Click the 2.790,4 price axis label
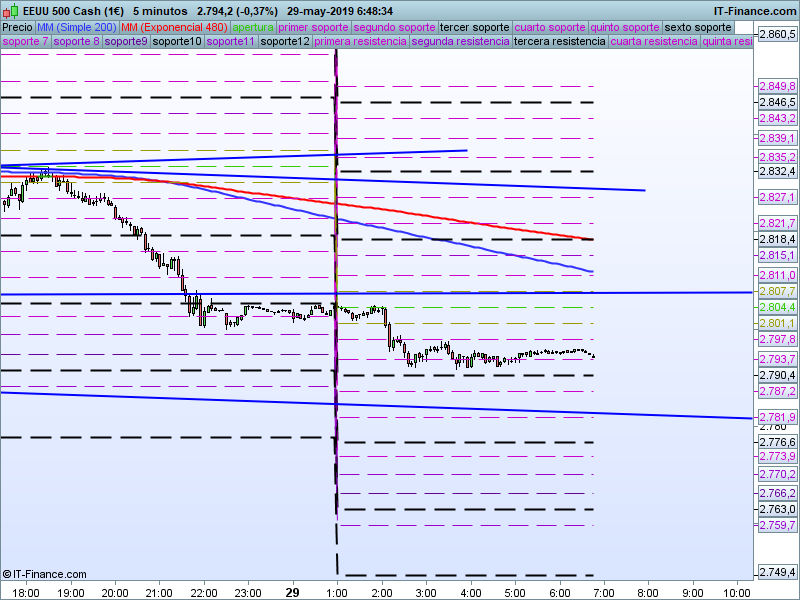Image resolution: width=800 pixels, height=600 pixels. tap(777, 375)
